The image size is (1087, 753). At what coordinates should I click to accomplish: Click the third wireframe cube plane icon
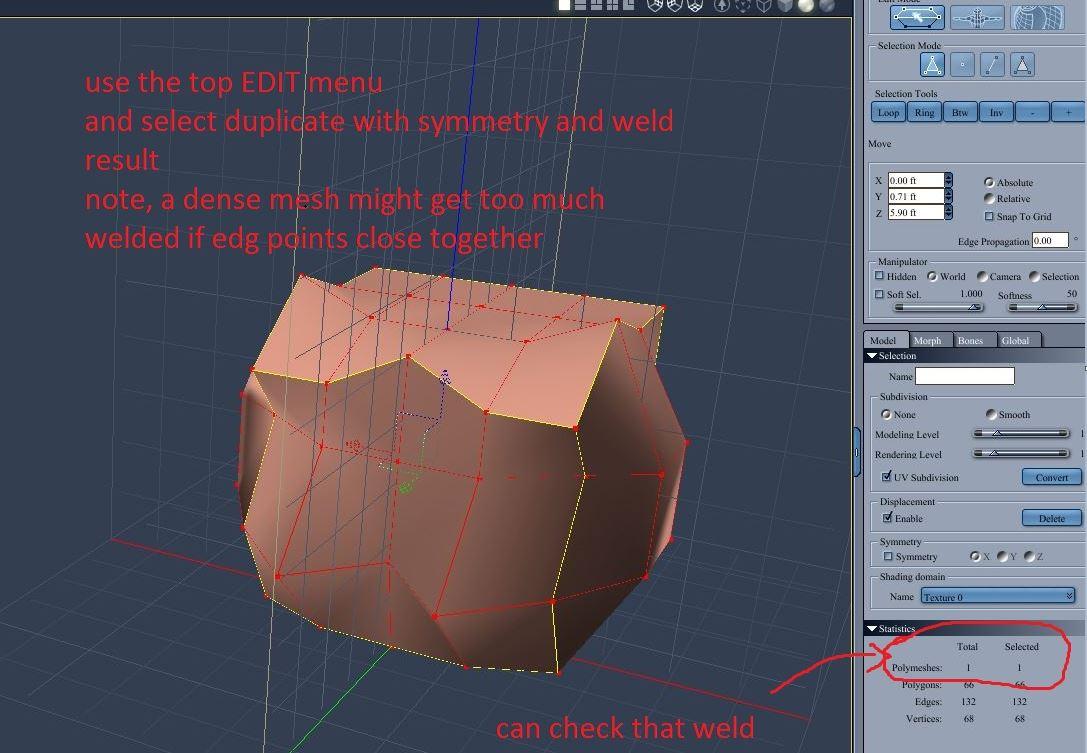pyautogui.click(x=695, y=5)
